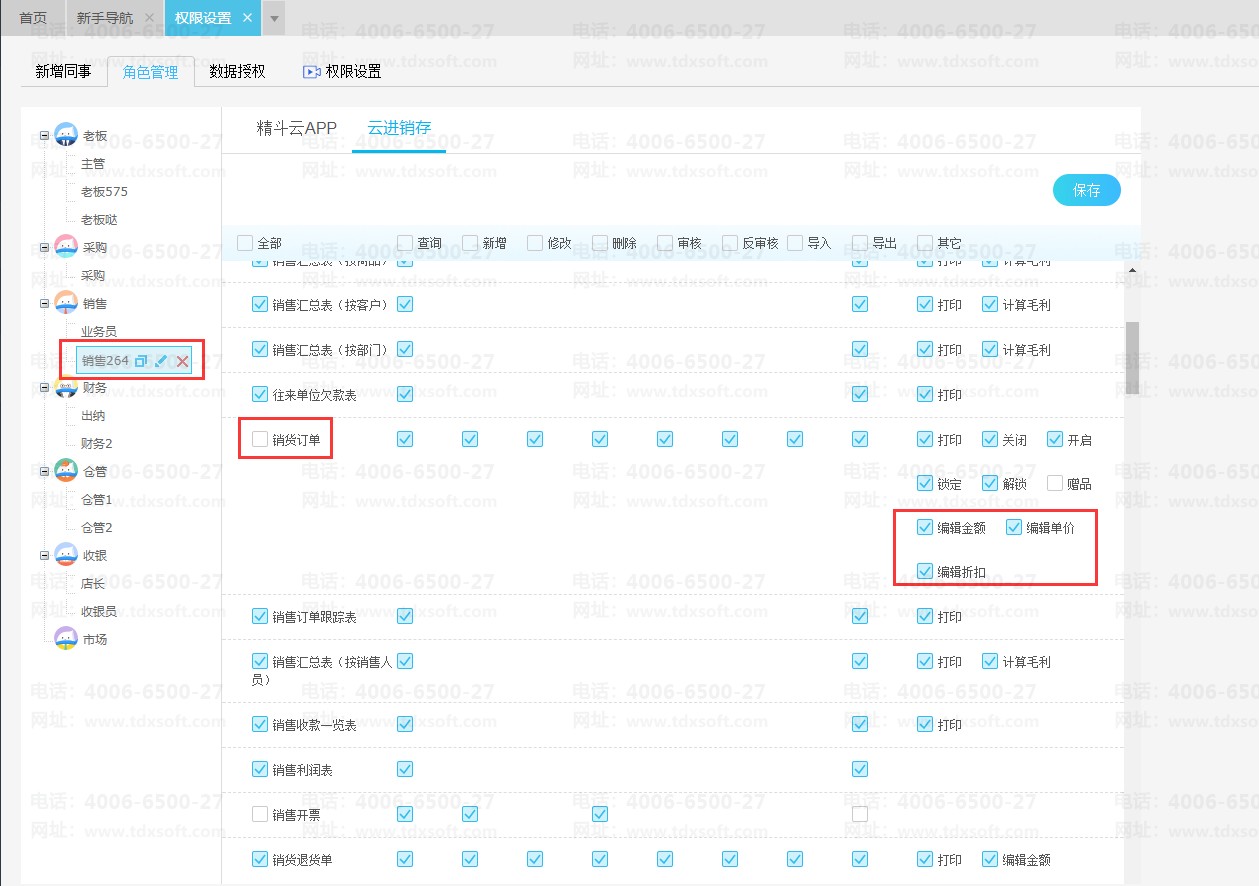Close the 权限设置 tab with its X icon
1259x886 pixels.
[247, 18]
